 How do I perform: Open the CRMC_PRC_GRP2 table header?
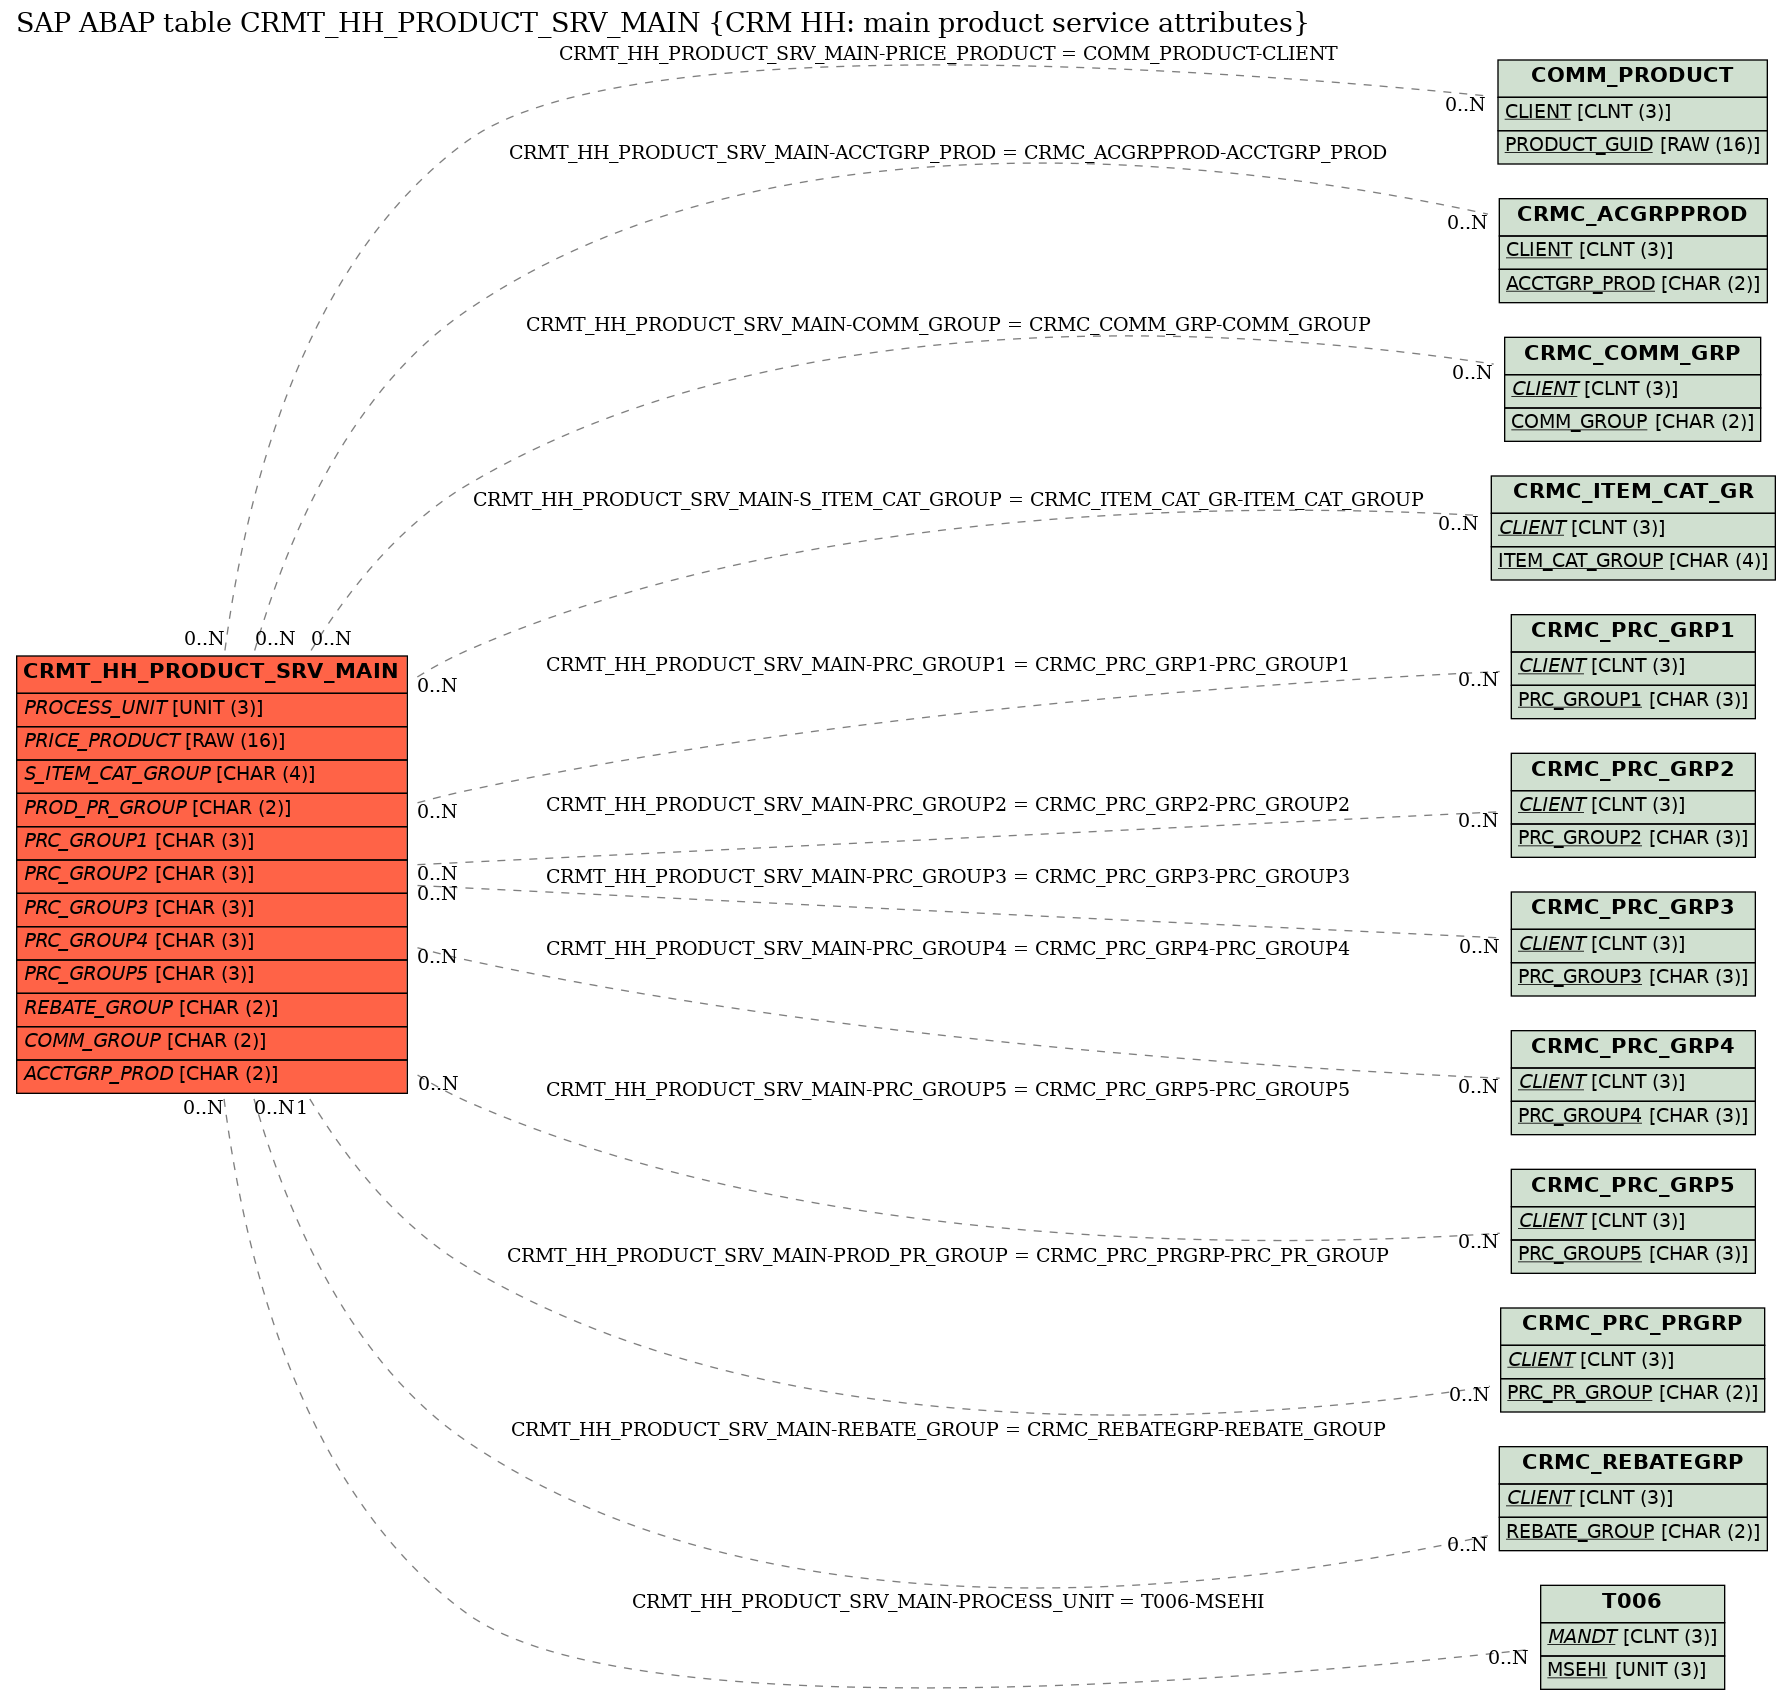(1632, 771)
